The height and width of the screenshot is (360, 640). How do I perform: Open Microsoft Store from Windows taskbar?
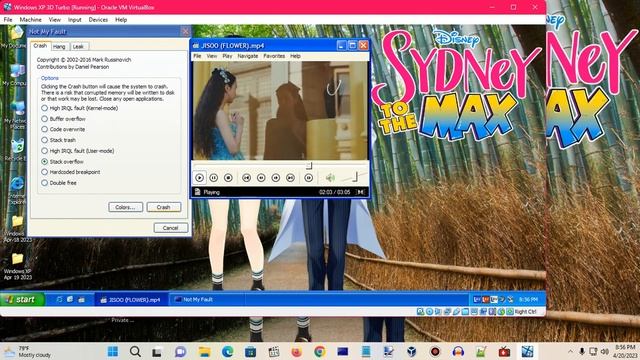[x=250, y=351]
